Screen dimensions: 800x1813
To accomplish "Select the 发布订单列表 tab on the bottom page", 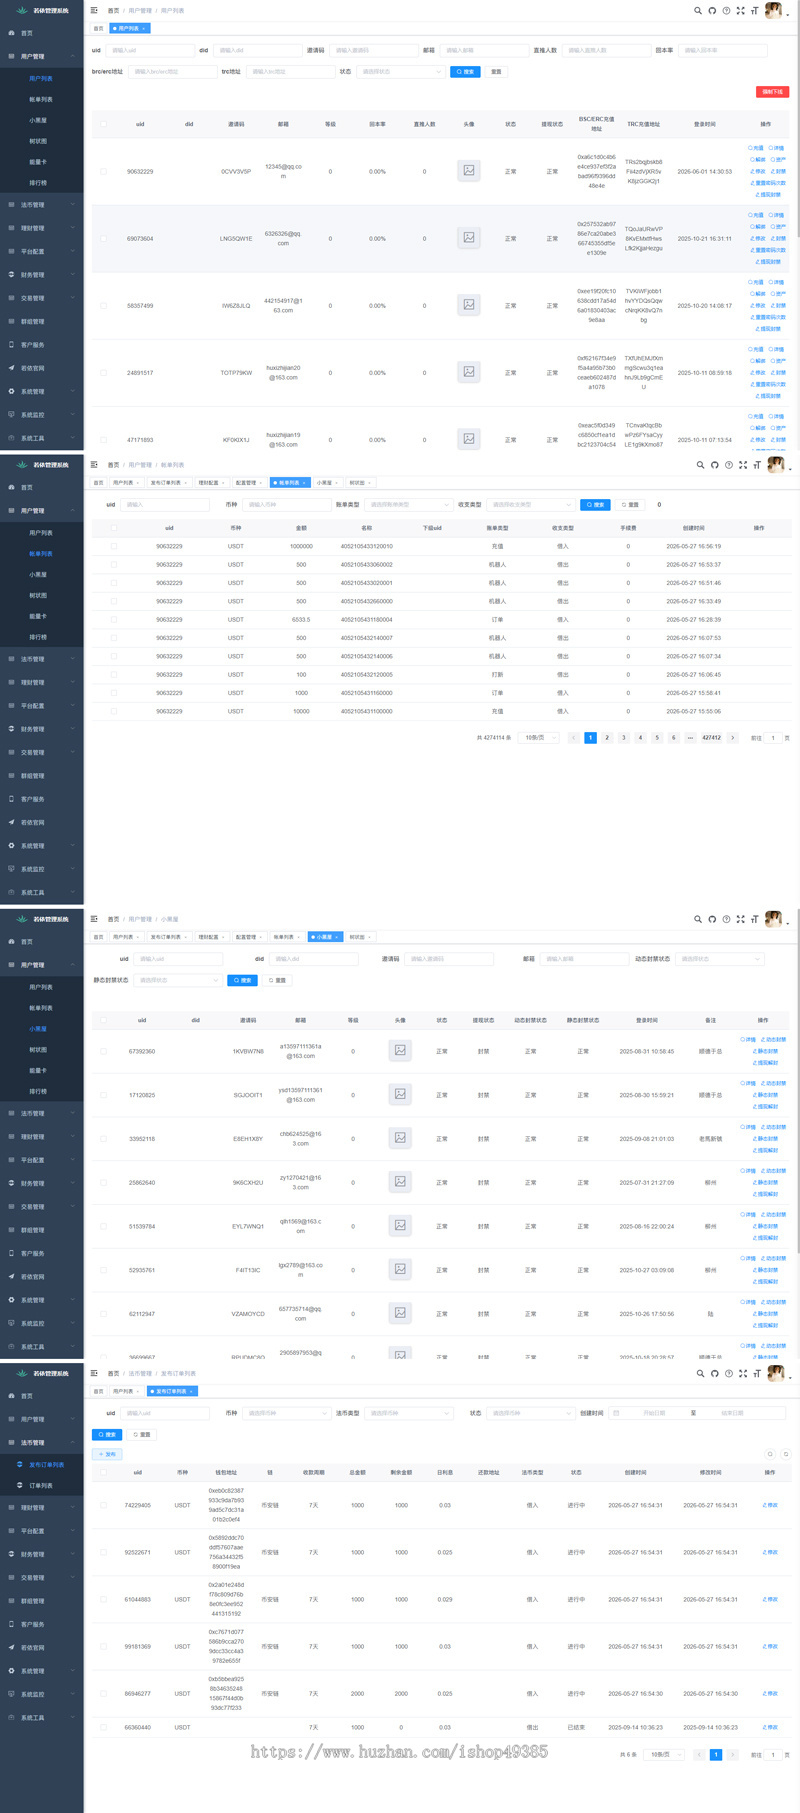I will click(172, 1391).
